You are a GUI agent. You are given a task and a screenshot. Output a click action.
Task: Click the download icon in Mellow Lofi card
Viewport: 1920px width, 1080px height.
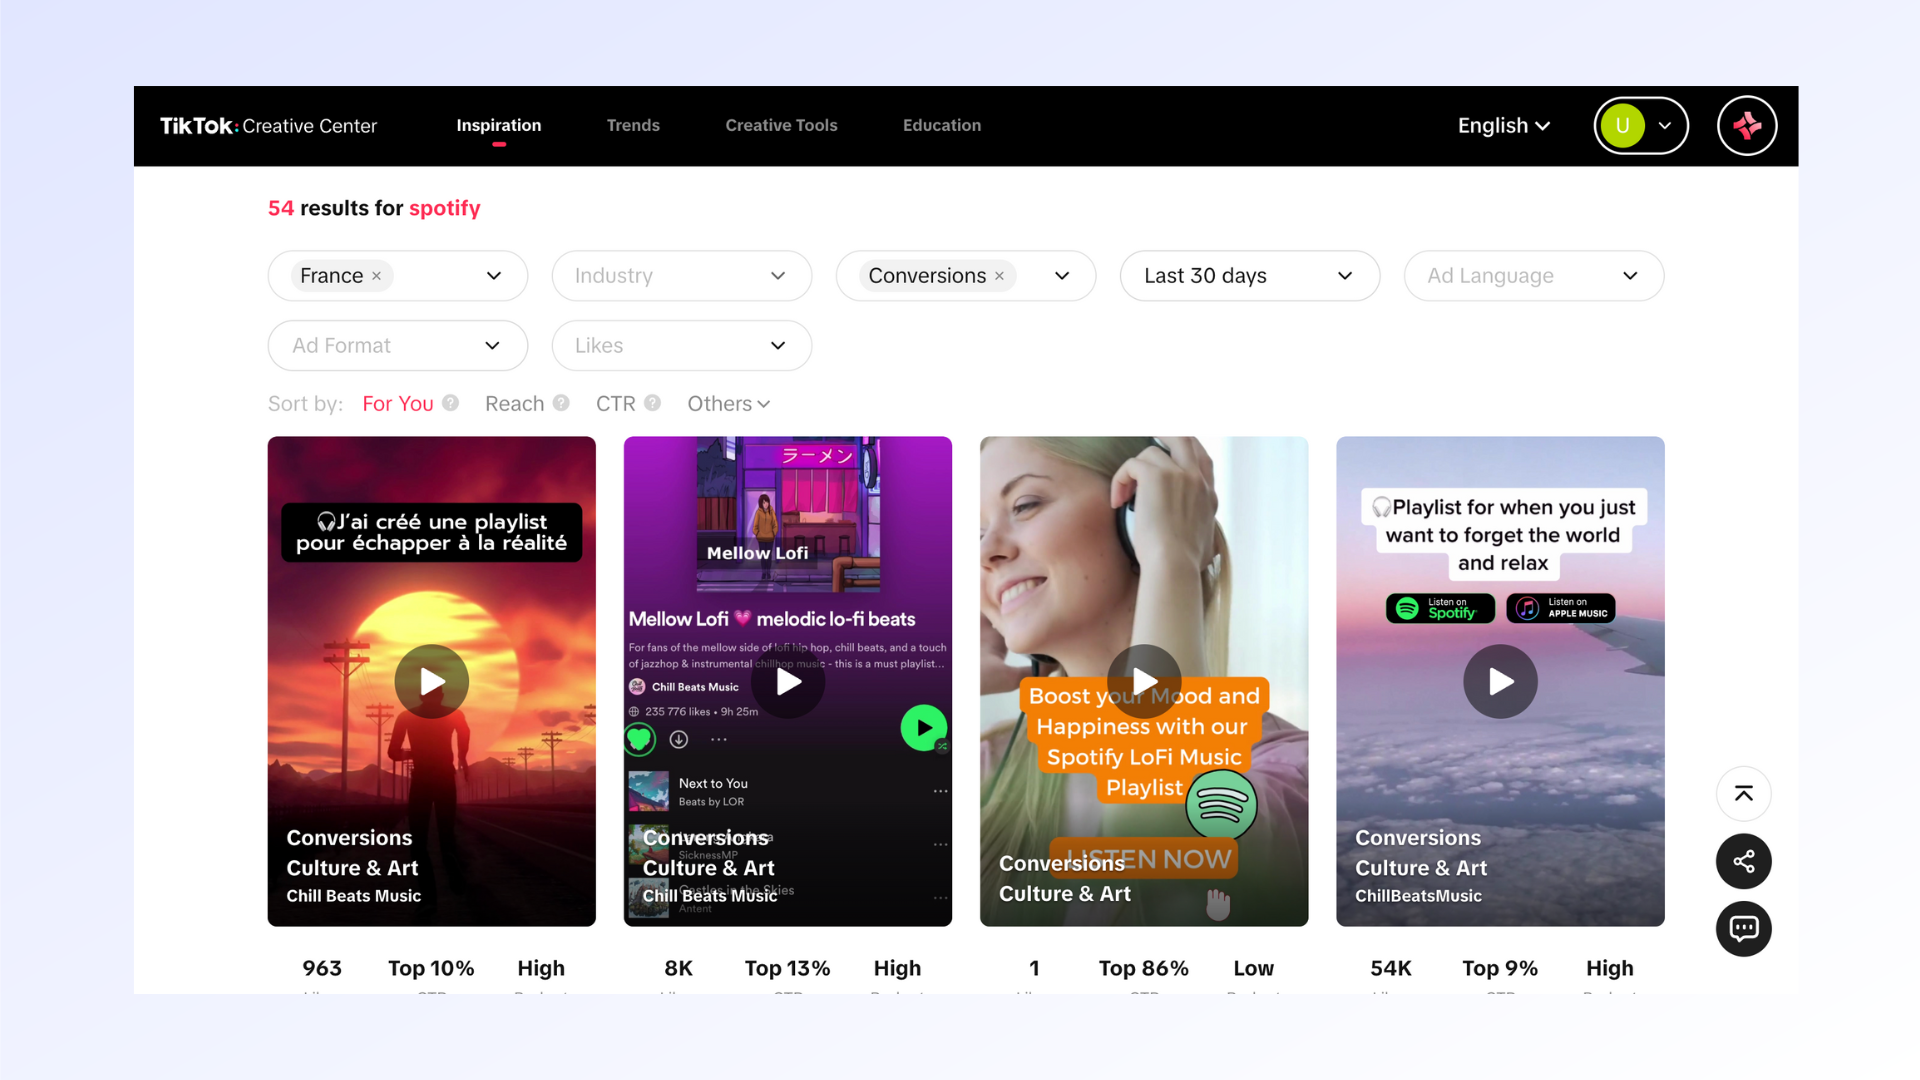click(x=679, y=740)
